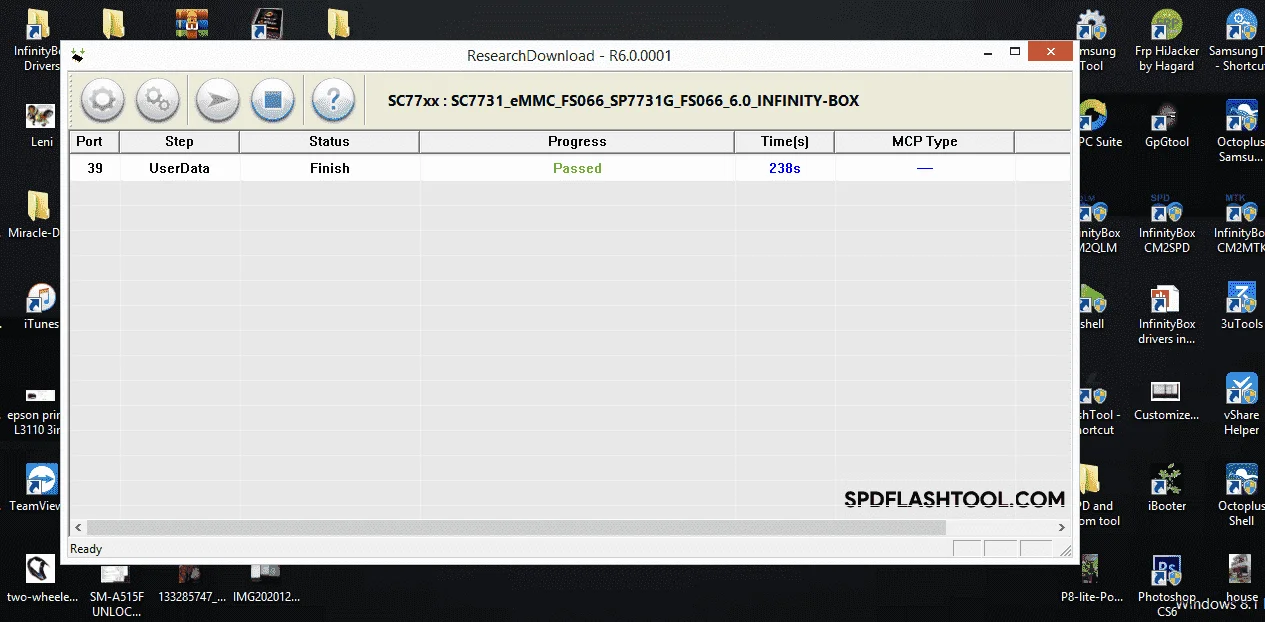Click the Step column header
Viewport: 1265px width, 622px height.
[179, 141]
